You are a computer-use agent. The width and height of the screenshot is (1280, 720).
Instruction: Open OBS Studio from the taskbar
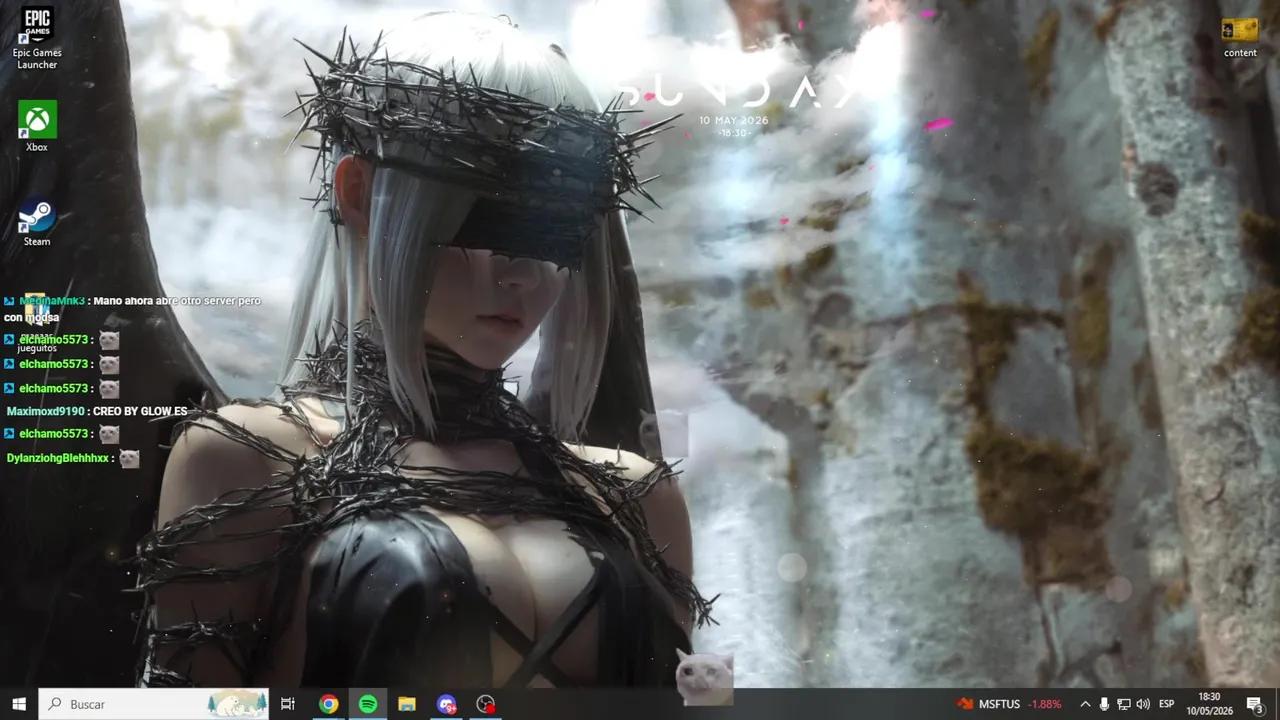486,704
